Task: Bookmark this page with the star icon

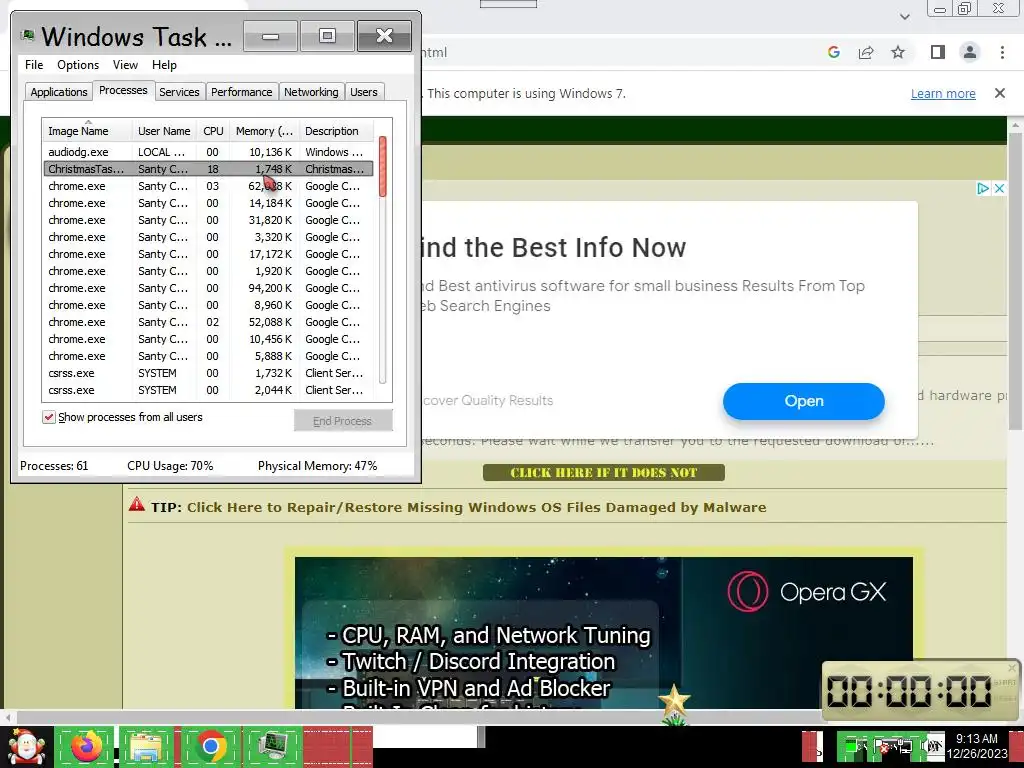Action: click(x=898, y=52)
